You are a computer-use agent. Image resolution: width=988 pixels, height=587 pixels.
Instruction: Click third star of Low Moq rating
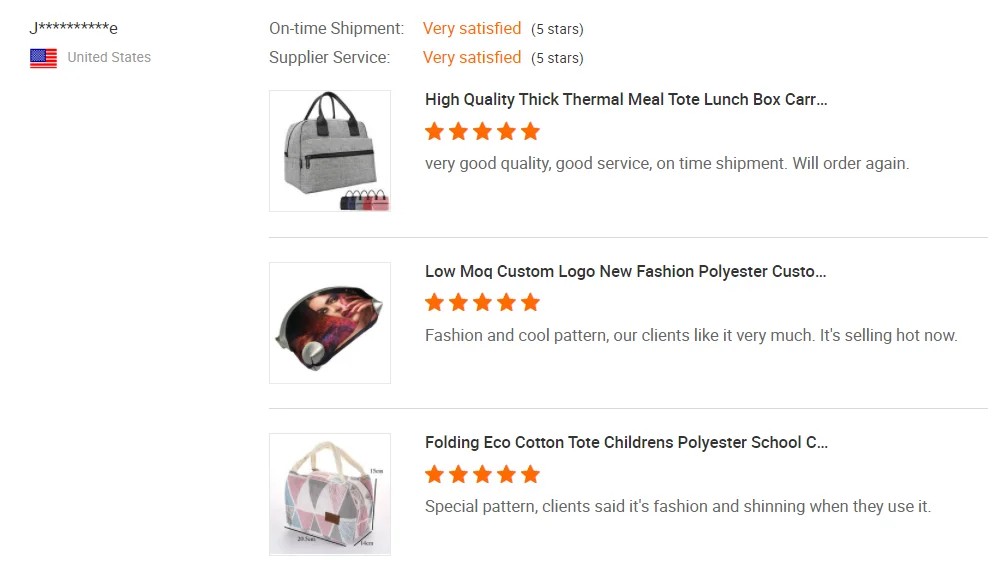[482, 302]
